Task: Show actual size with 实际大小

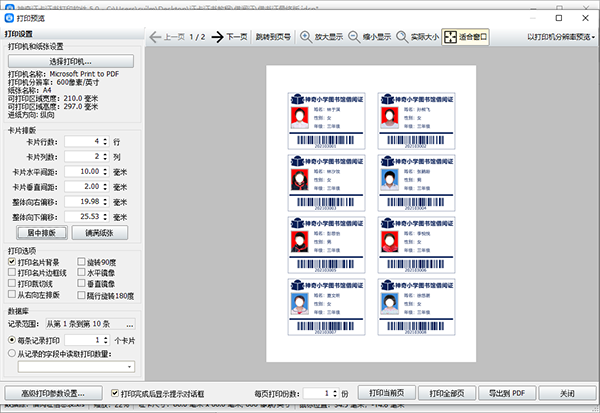Action: pos(417,37)
